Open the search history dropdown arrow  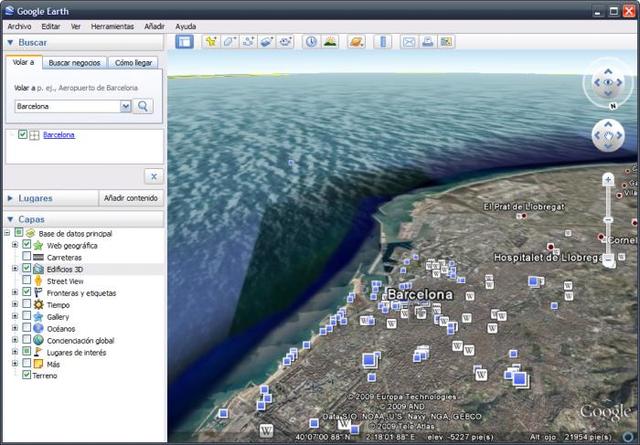tap(125, 106)
